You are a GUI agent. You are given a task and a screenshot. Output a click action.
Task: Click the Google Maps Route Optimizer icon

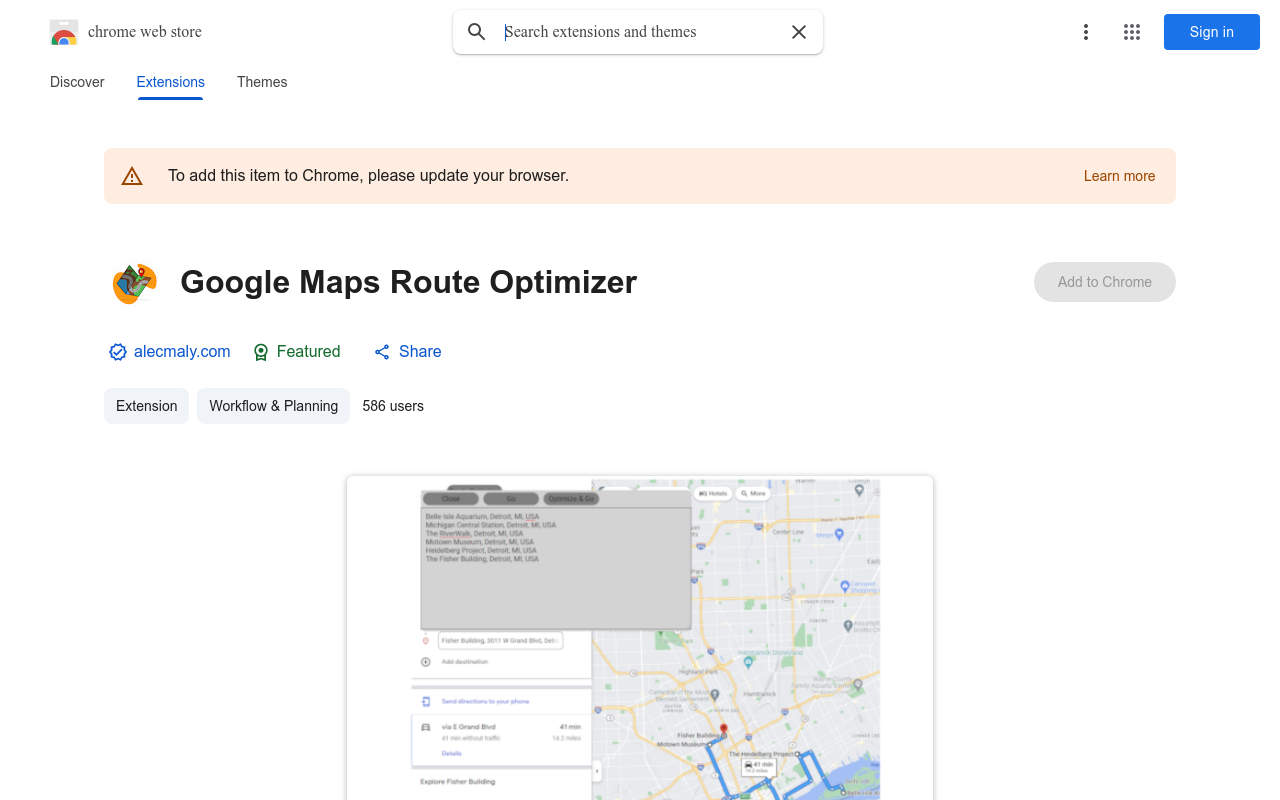click(x=134, y=283)
